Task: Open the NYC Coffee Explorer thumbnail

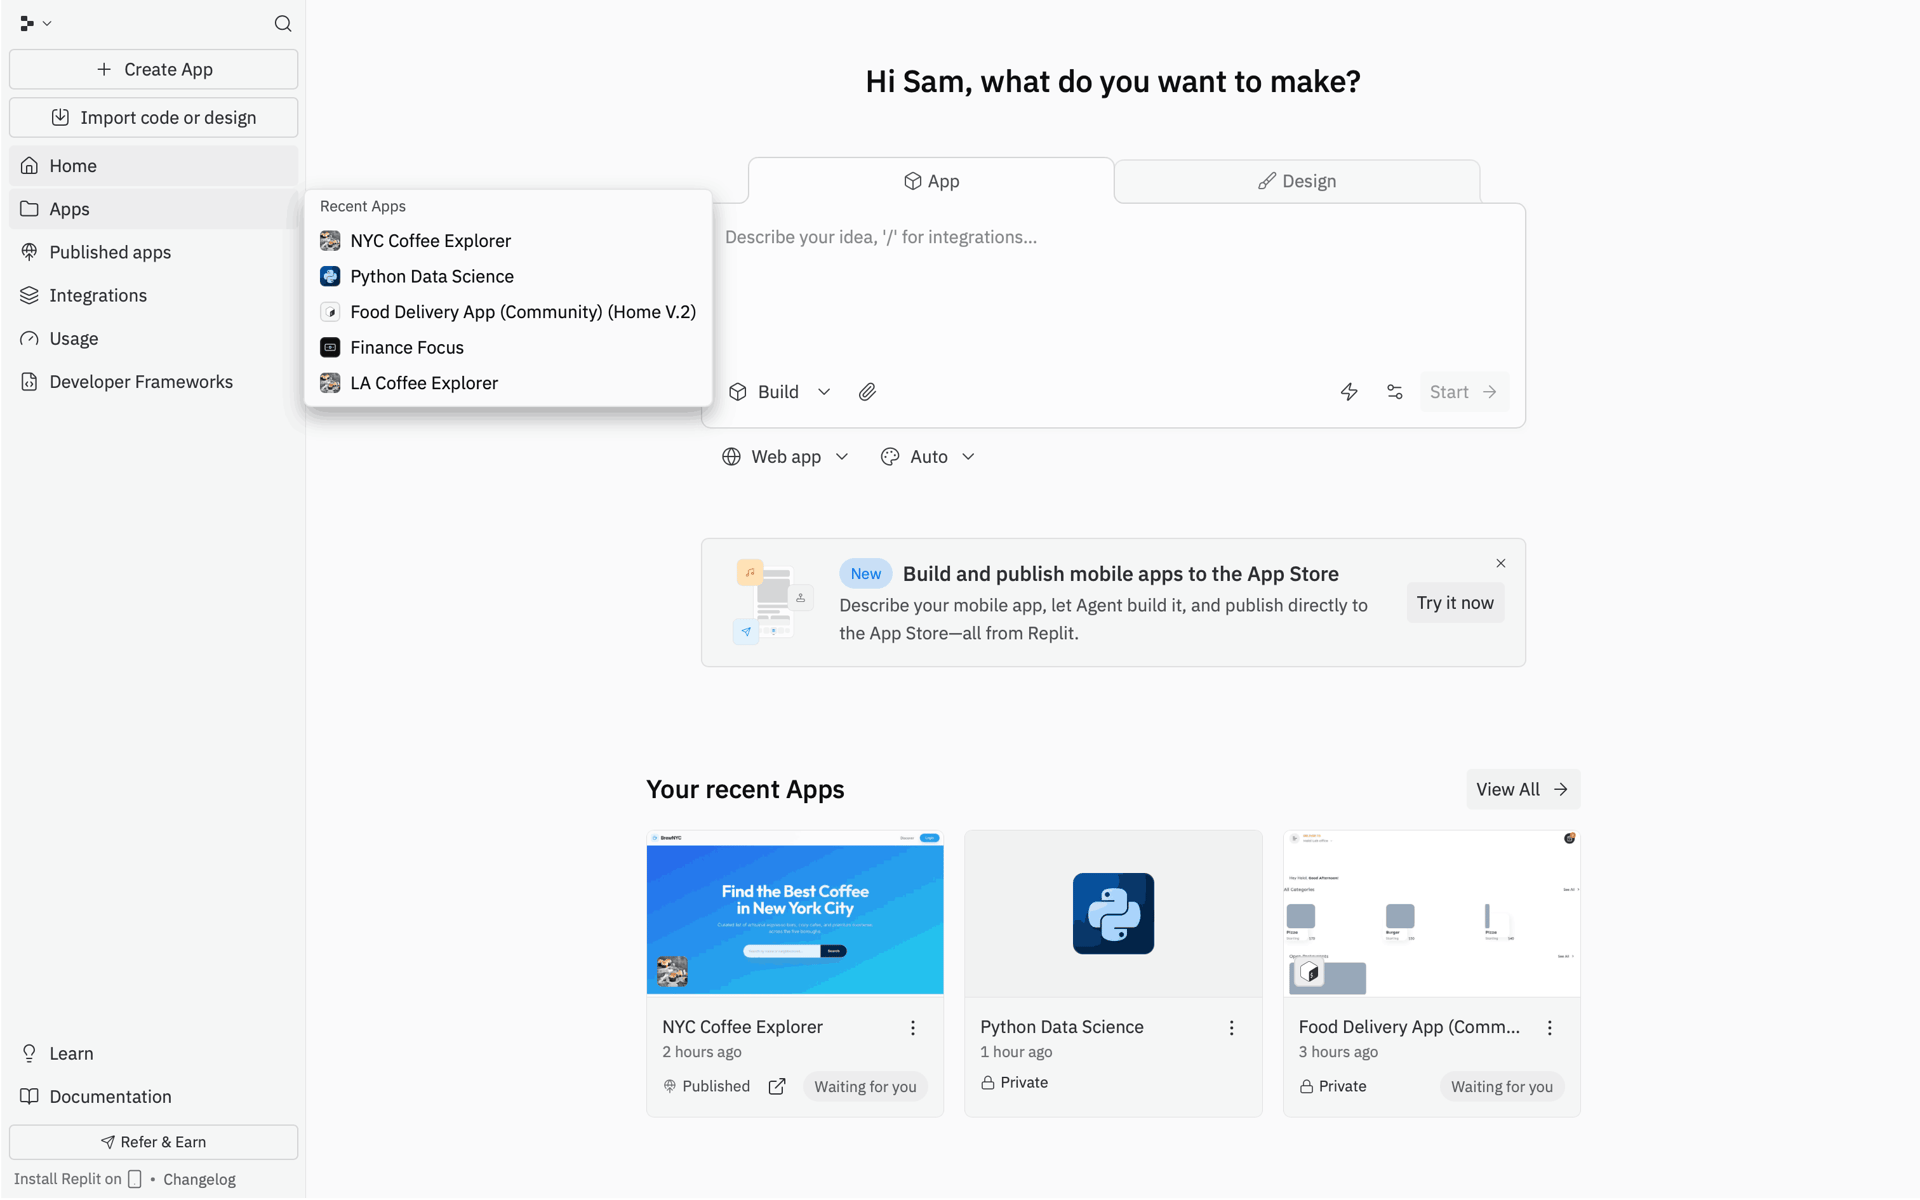Action: tap(795, 913)
